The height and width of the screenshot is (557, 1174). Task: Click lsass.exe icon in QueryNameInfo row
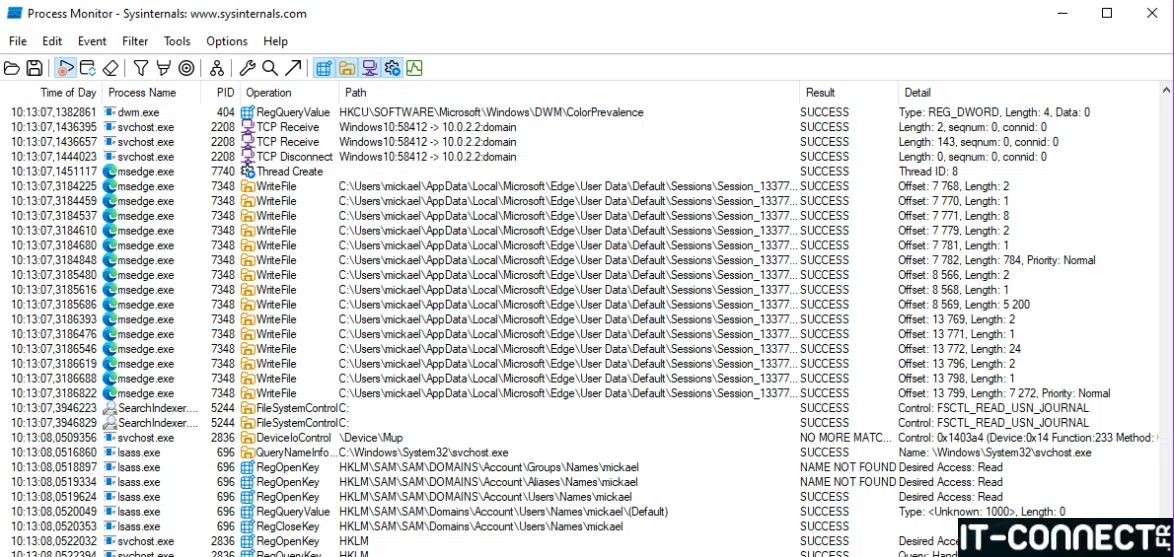(110, 452)
